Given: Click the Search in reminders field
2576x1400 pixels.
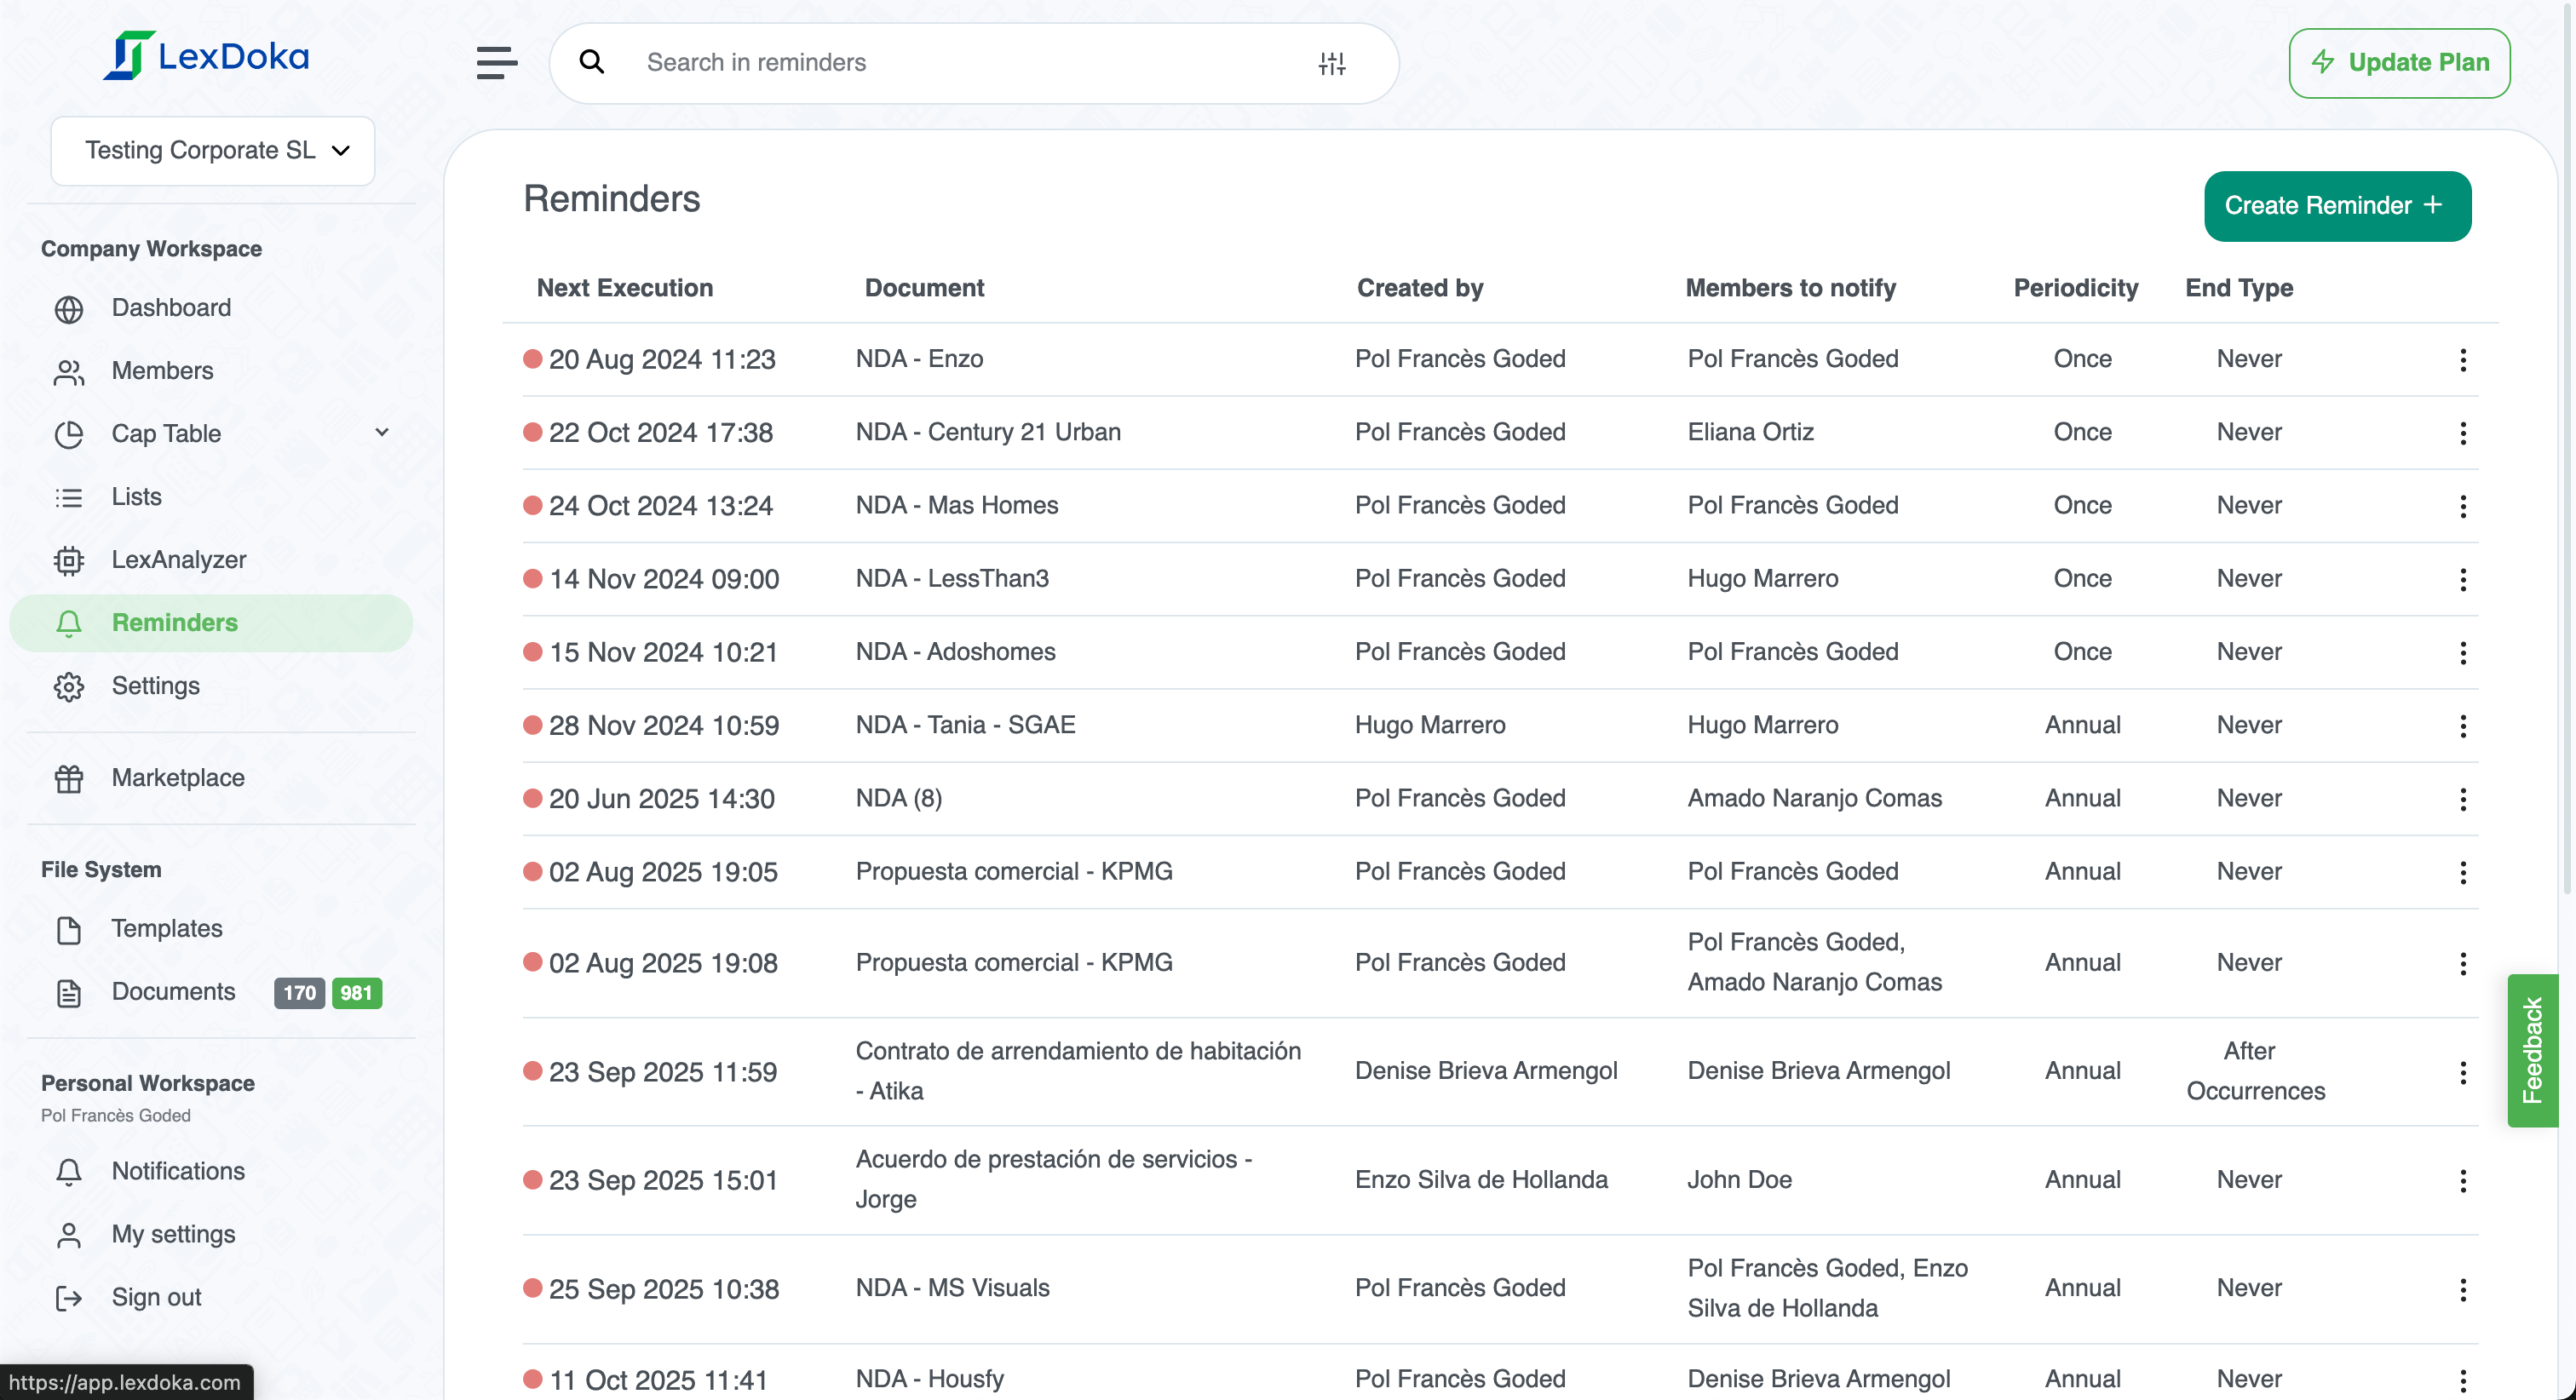Looking at the screenshot, I should tap(960, 63).
